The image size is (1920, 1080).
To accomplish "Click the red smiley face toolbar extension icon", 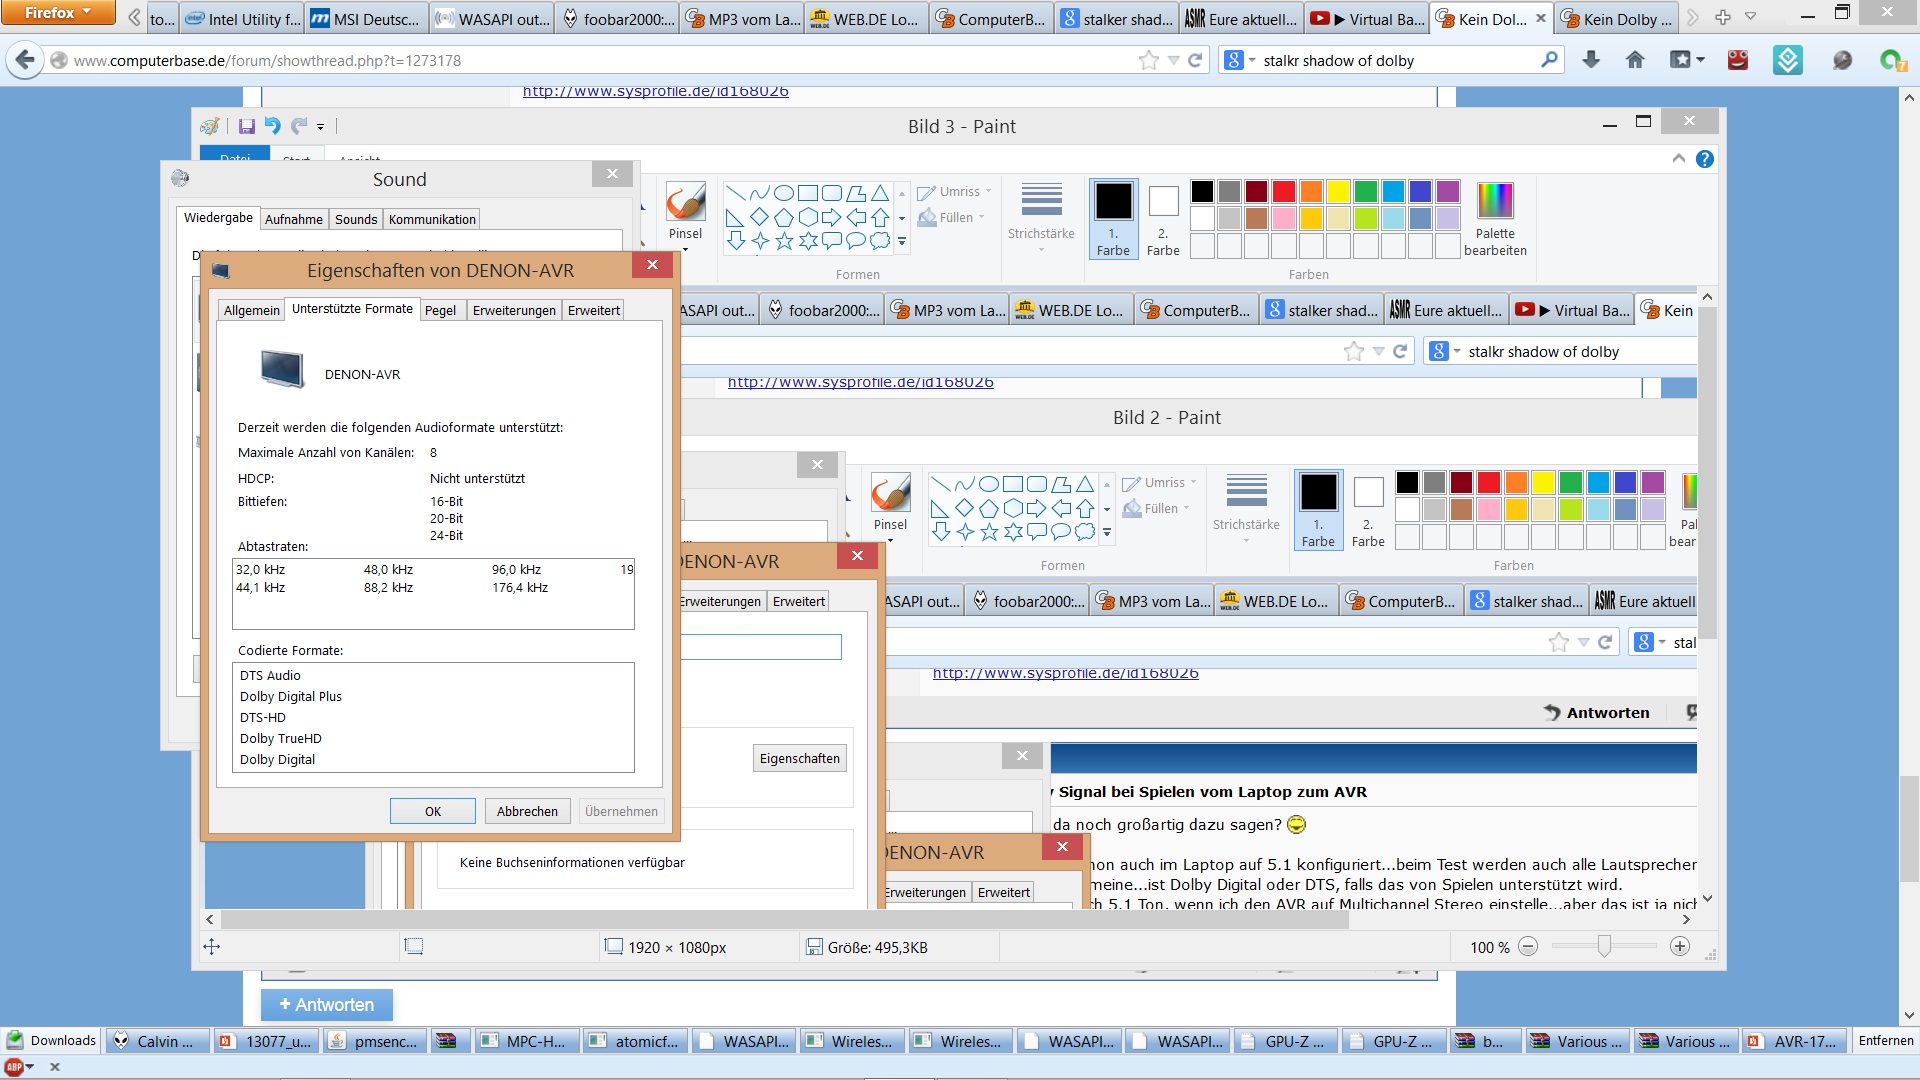I will [x=1738, y=60].
